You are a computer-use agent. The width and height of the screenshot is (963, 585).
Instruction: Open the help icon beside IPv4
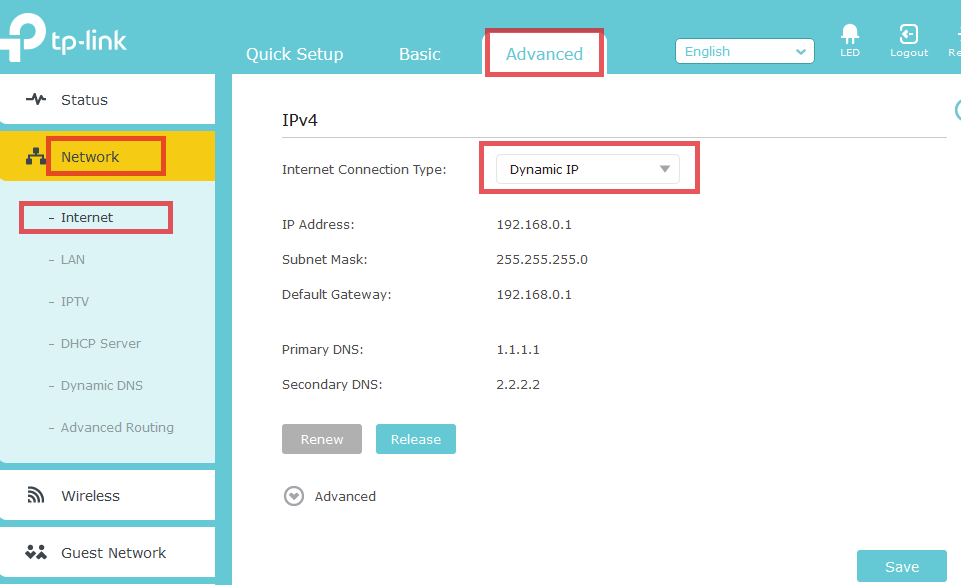tap(959, 110)
